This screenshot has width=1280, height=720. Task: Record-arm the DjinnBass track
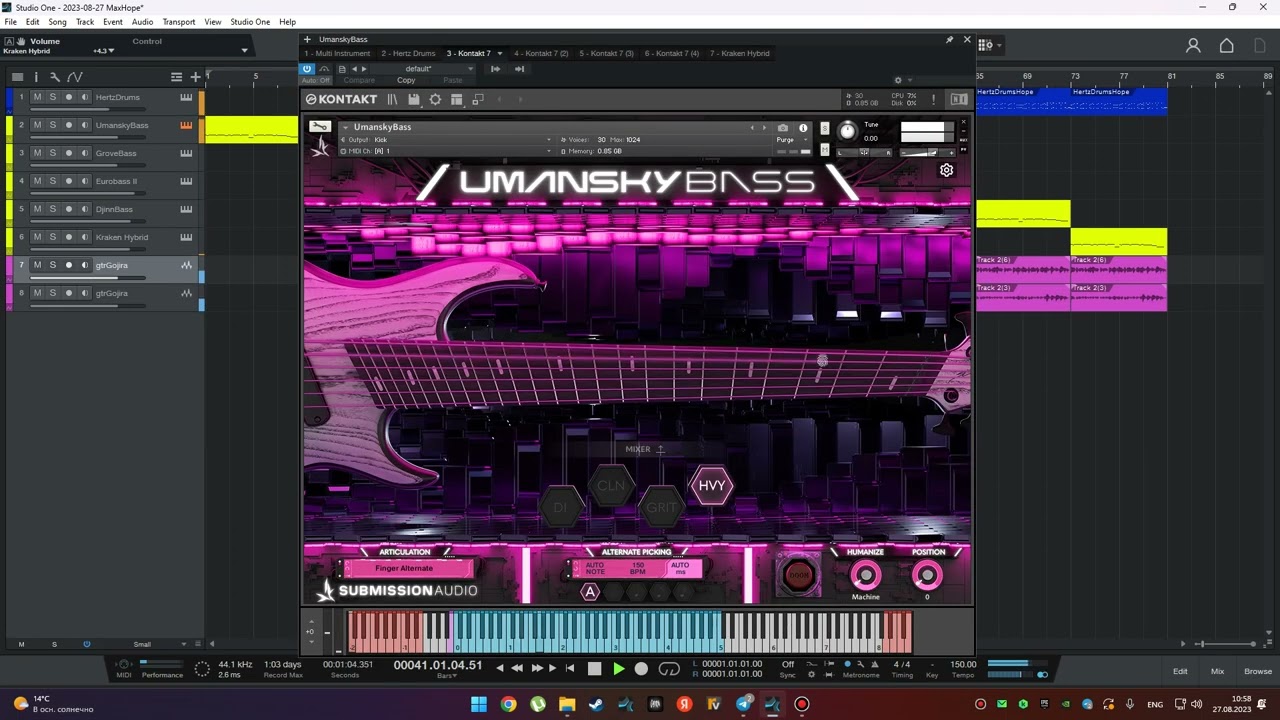(x=69, y=209)
